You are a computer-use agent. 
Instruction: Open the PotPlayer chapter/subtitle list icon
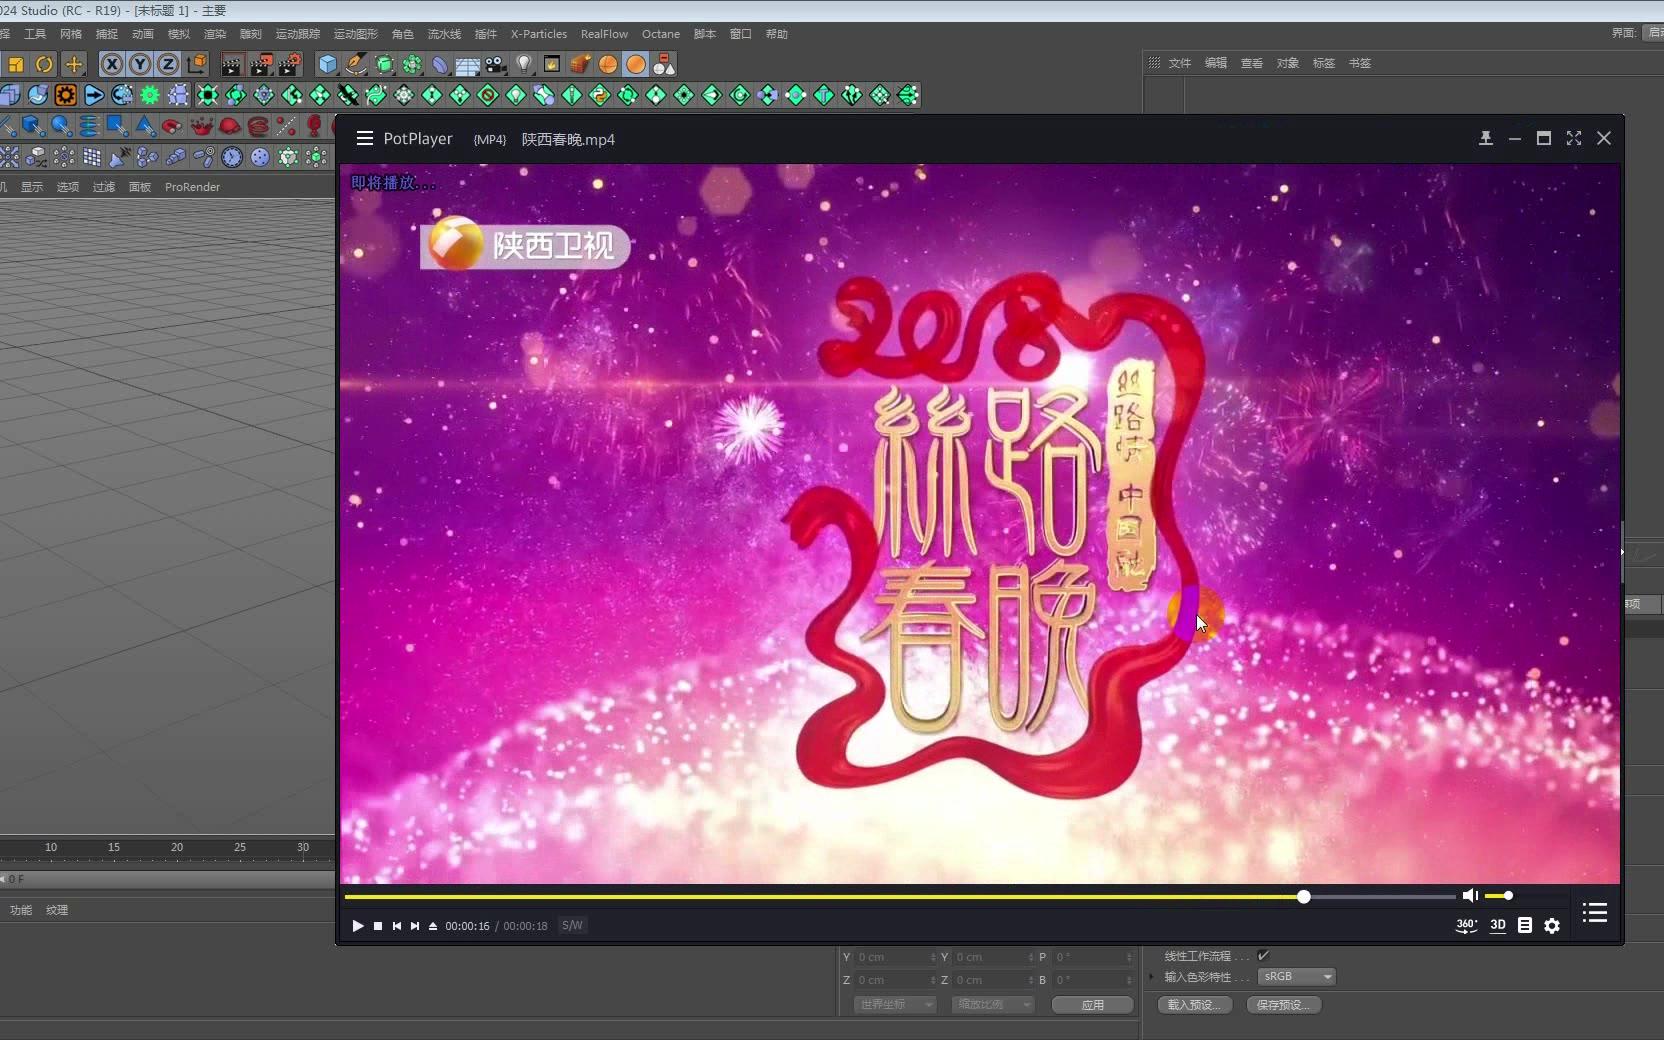click(1525, 926)
